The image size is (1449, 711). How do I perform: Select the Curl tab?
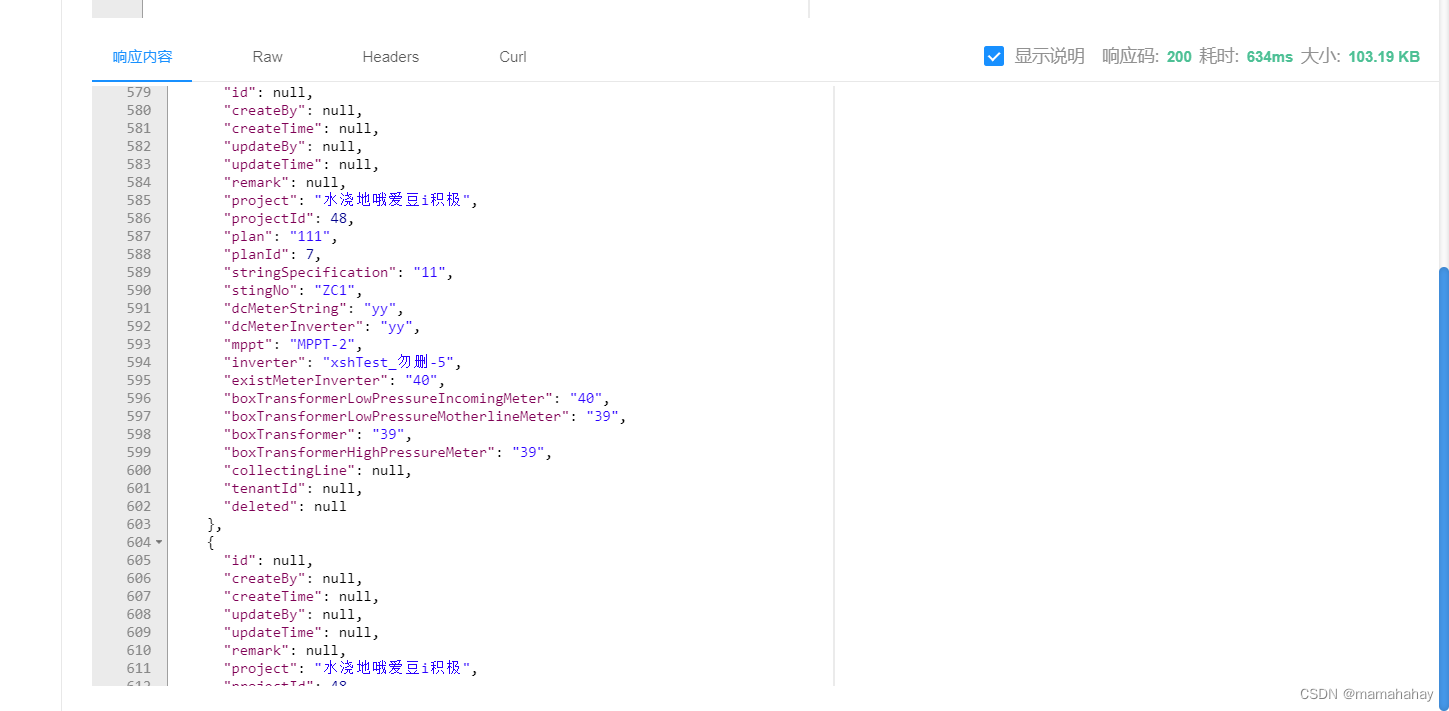coord(512,57)
